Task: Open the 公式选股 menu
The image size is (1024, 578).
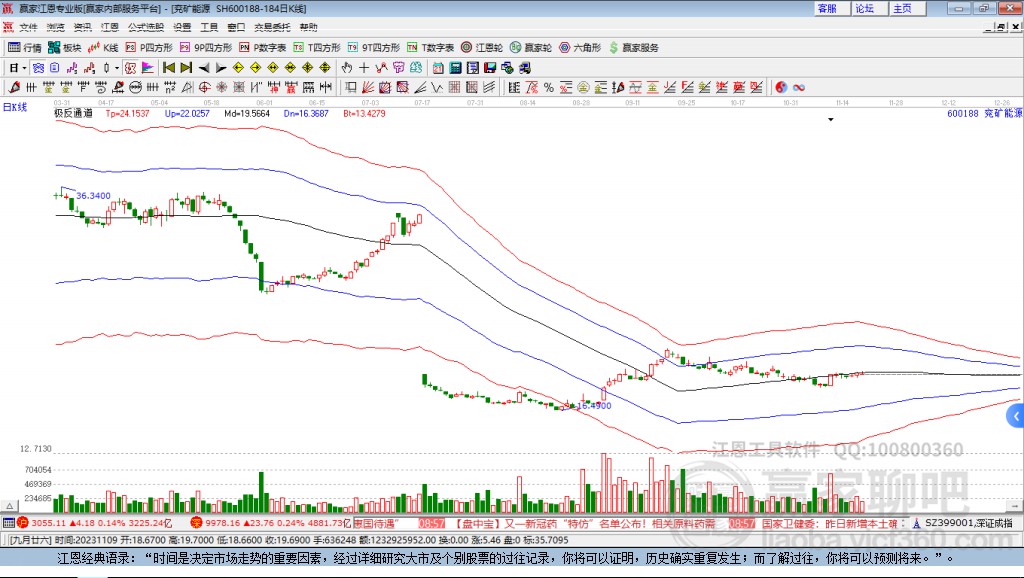Action: point(144,27)
